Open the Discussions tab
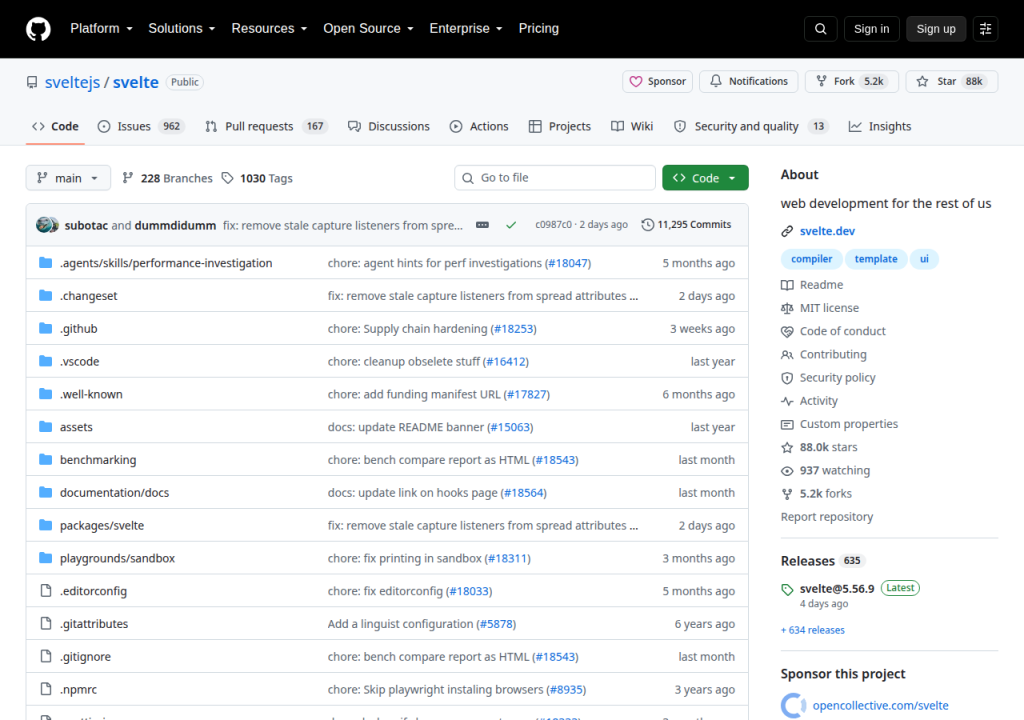1024x720 pixels. click(x=389, y=126)
